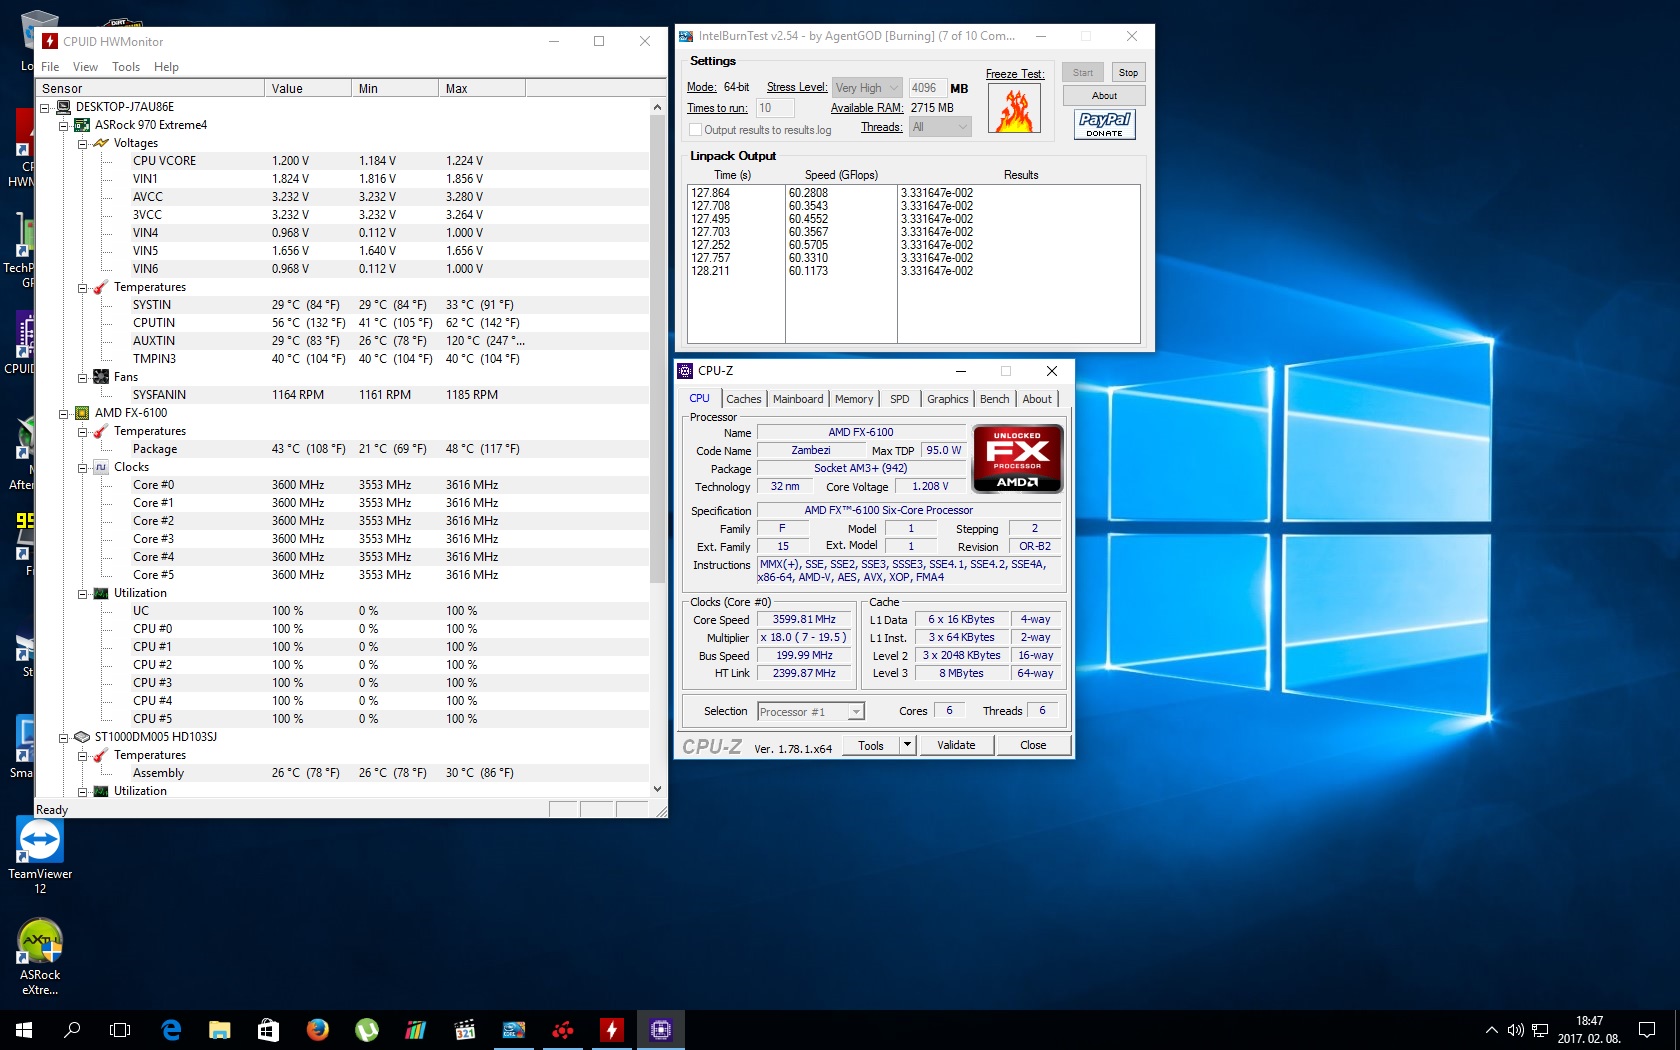Click the Validate button in CPU-Z
1680x1050 pixels.
coord(956,745)
